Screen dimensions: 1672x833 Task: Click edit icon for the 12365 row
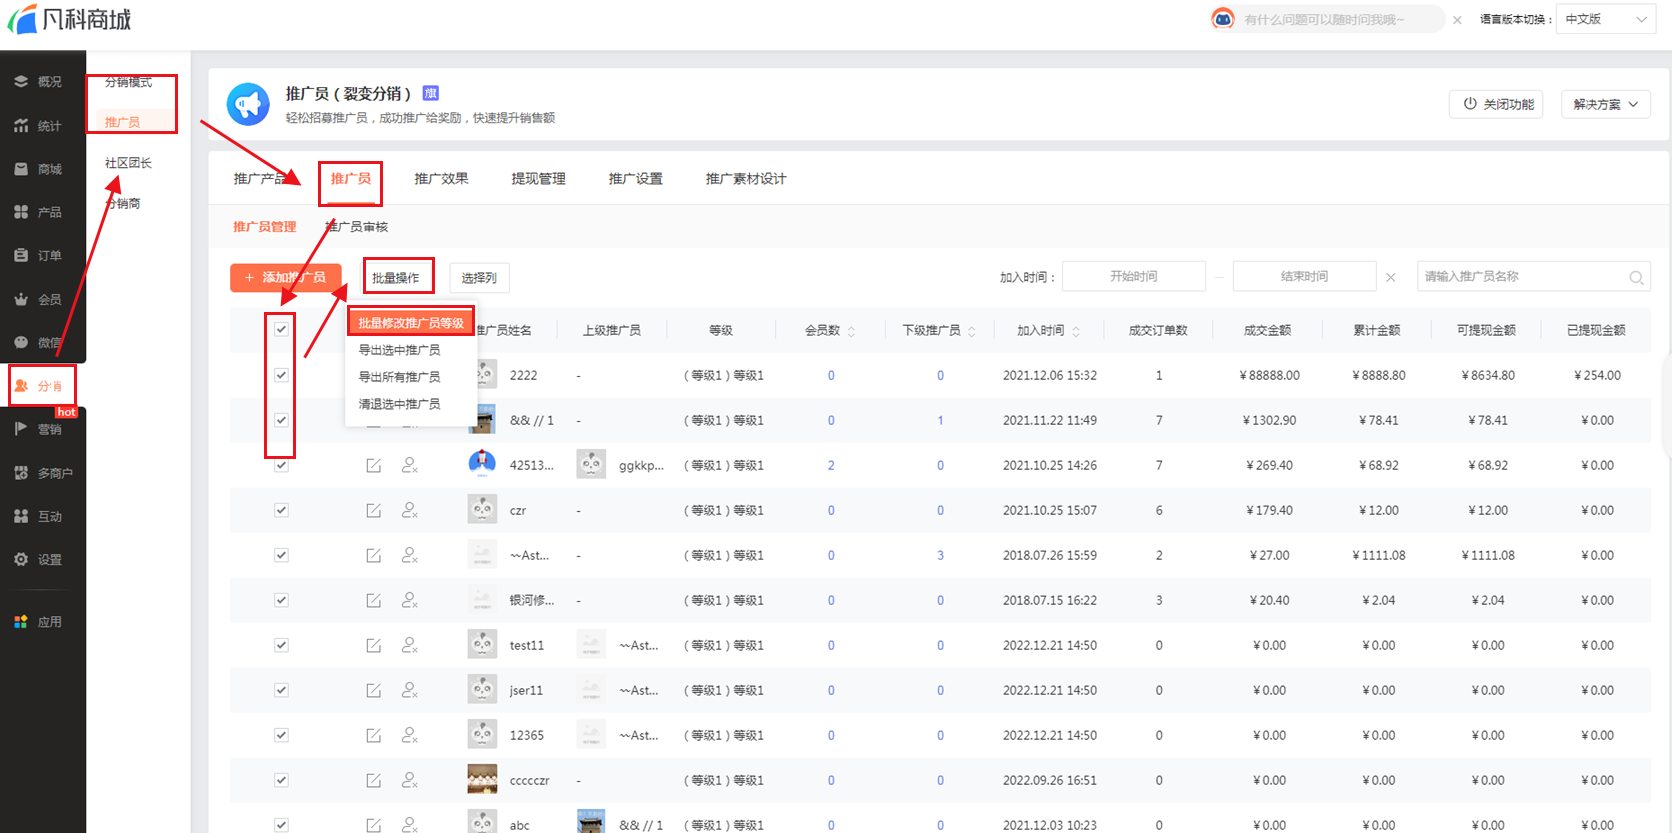point(373,735)
